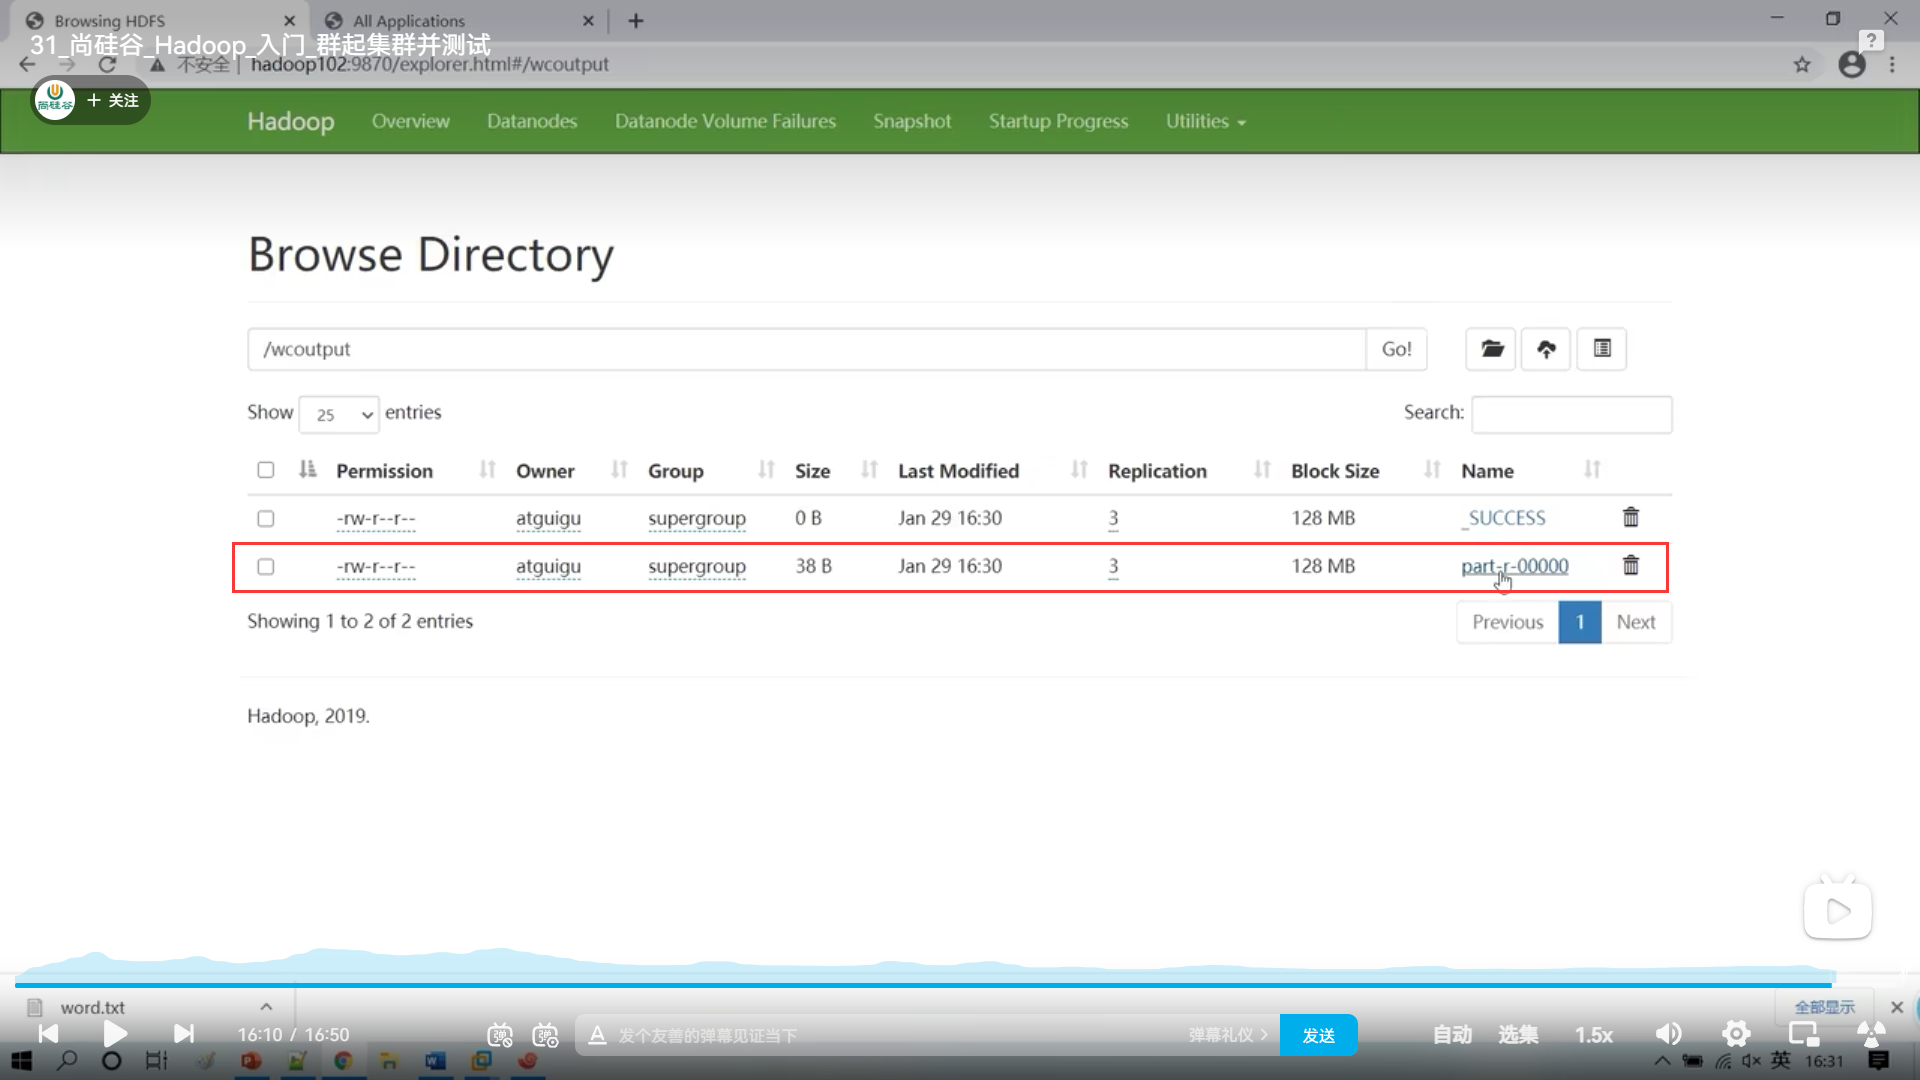Switch to the All Applications tab
Screen dimensions: 1920x1080
pyautogui.click(x=457, y=20)
